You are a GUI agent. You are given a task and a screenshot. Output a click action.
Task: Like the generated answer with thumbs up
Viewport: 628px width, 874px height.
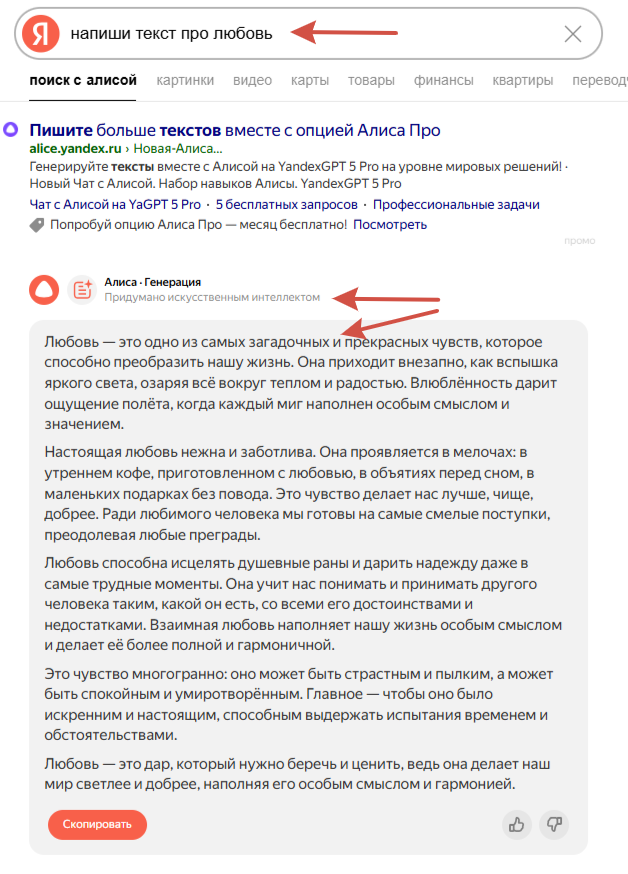click(x=517, y=824)
